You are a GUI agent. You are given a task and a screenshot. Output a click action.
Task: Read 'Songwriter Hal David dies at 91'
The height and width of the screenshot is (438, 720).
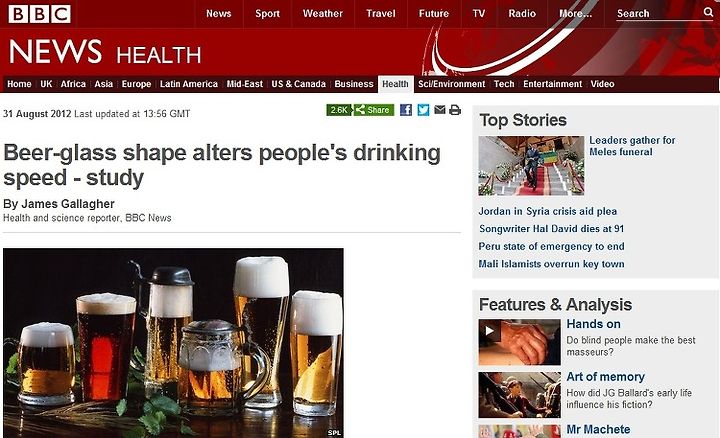tap(551, 229)
